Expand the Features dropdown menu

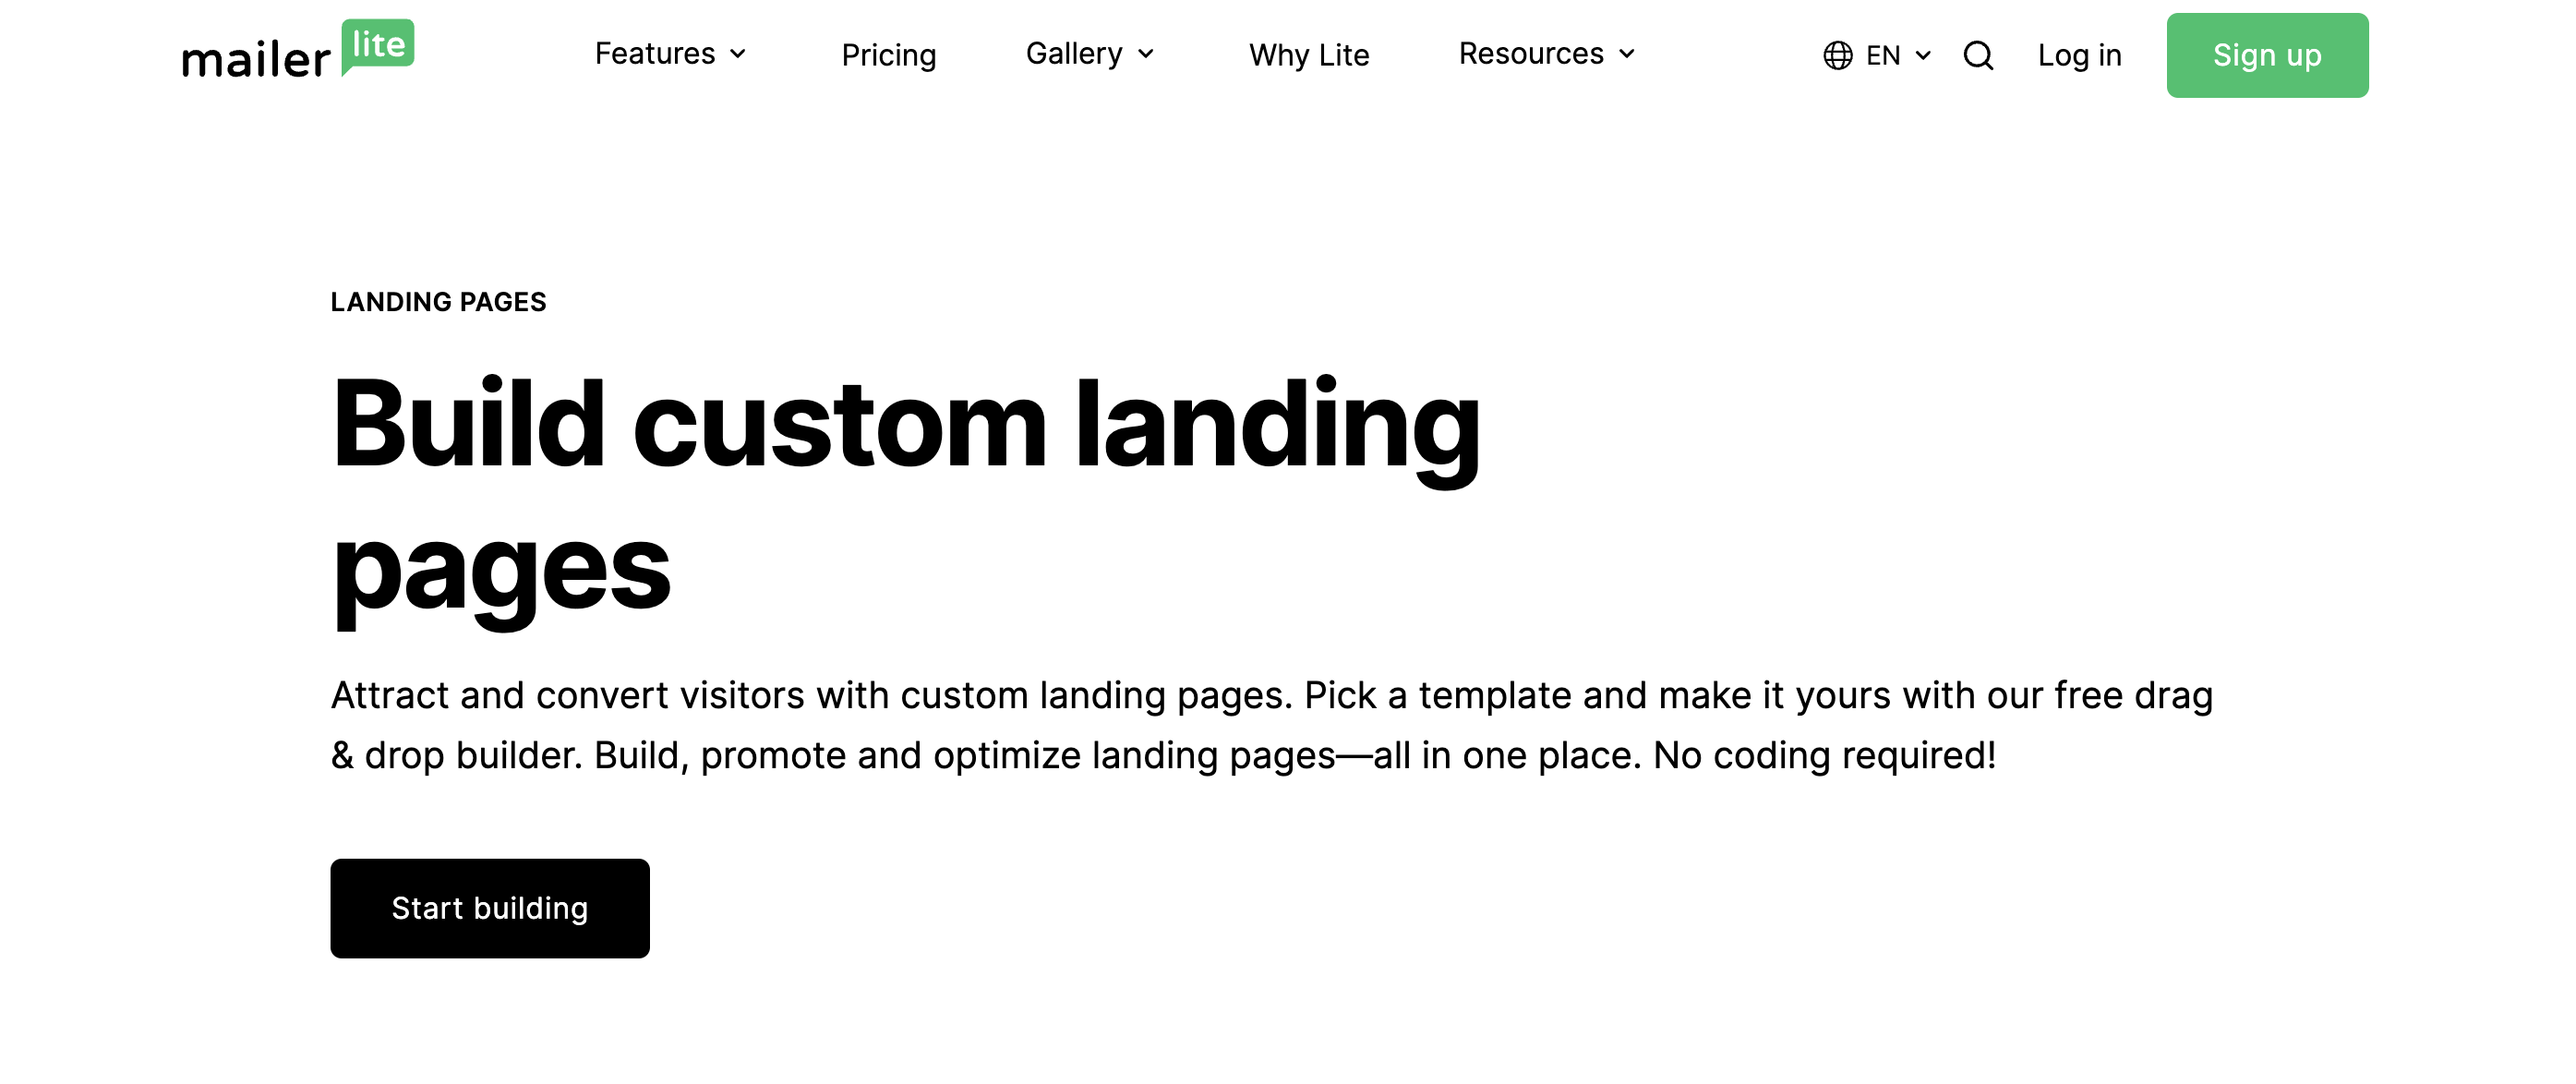click(x=667, y=53)
